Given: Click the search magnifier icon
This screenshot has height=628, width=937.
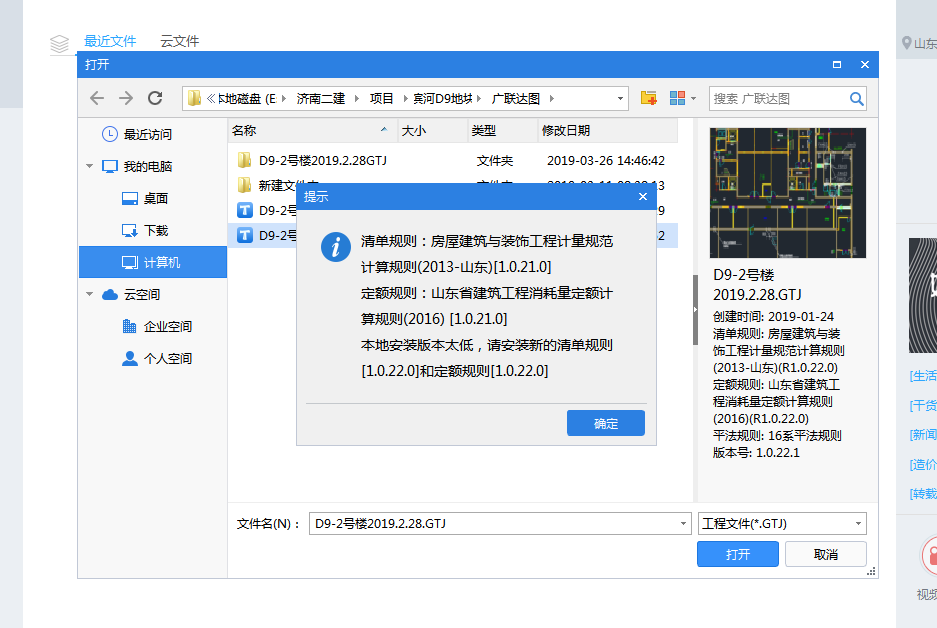Looking at the screenshot, I should (x=856, y=99).
